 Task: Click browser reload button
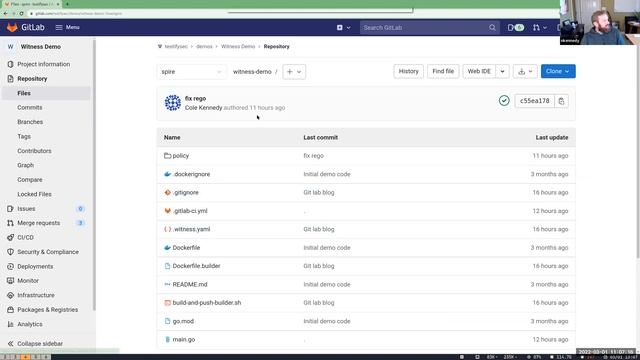click(x=22, y=13)
